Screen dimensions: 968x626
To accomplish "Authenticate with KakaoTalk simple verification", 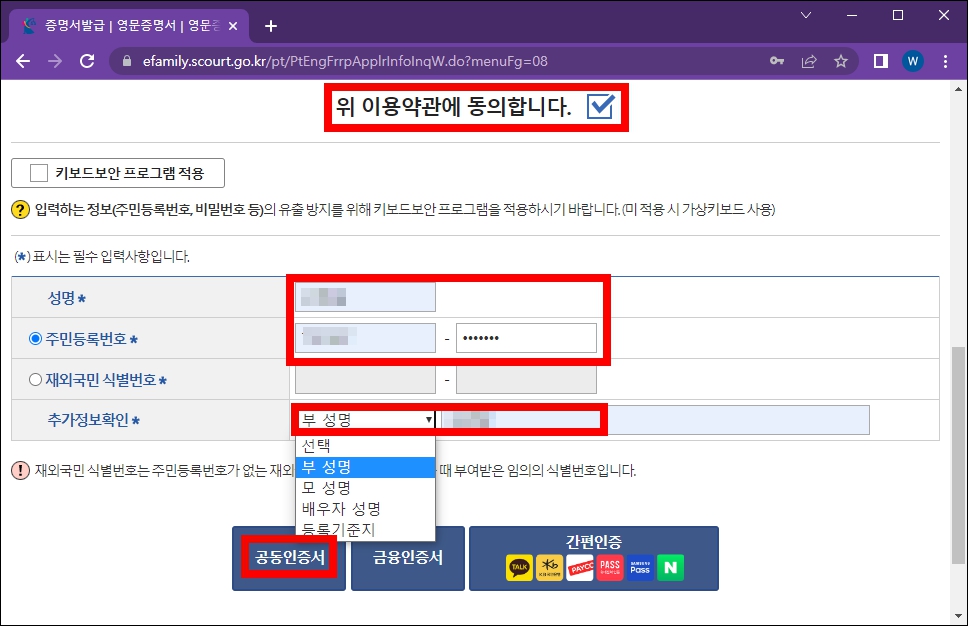I will 520,568.
